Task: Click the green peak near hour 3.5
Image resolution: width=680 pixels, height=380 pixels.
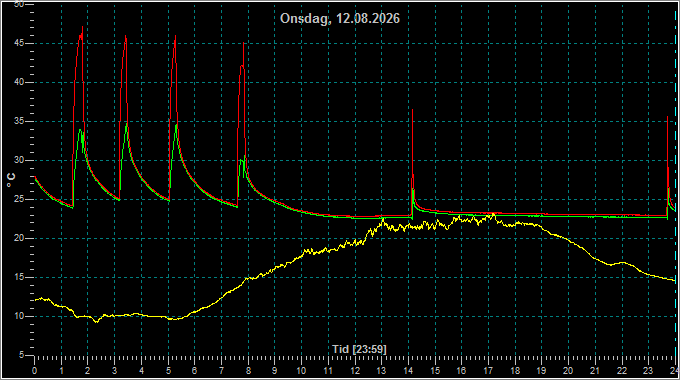Action: coord(126,124)
